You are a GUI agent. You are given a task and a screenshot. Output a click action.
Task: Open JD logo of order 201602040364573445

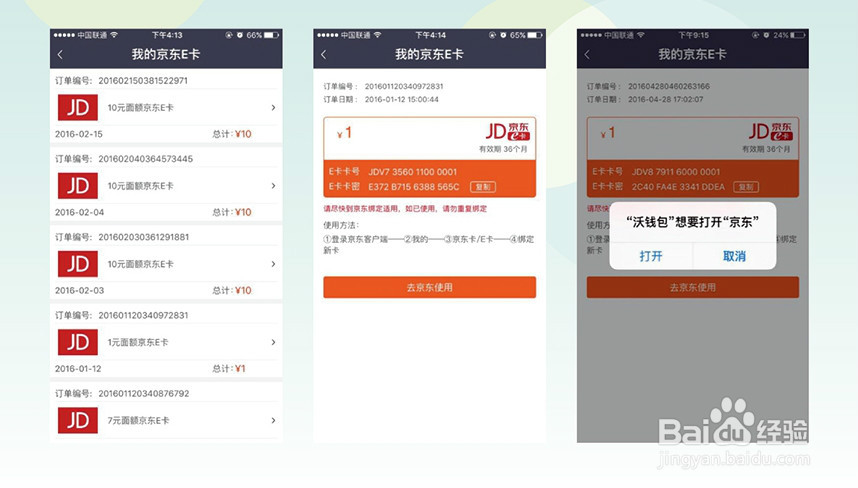78,185
